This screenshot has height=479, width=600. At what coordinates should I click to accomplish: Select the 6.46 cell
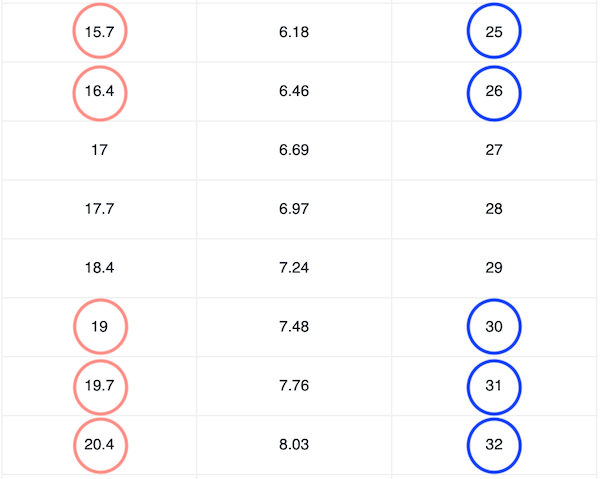294,92
